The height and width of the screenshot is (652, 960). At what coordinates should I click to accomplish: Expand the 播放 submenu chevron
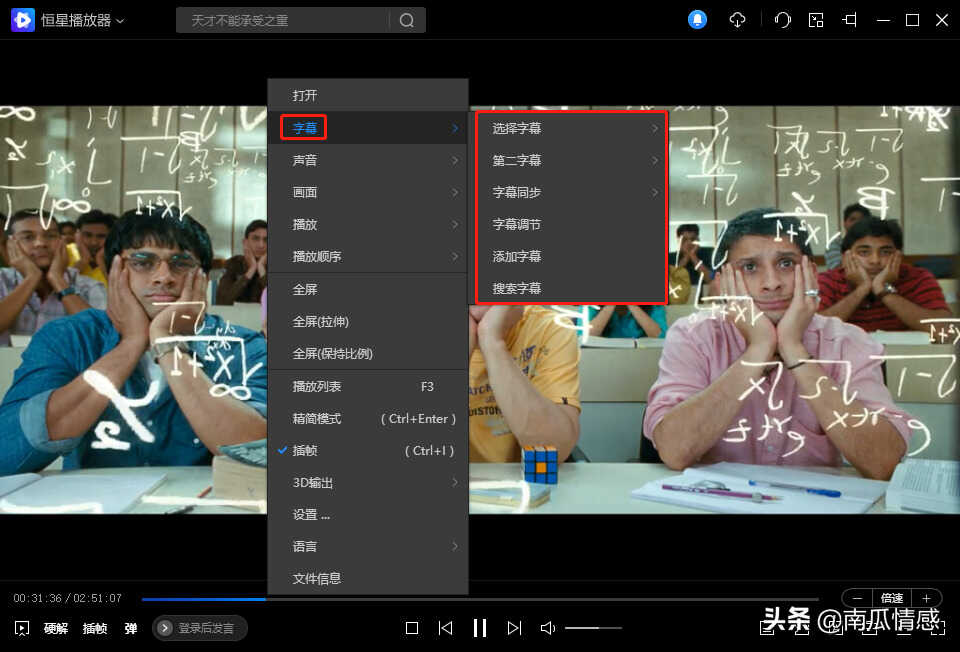(455, 225)
